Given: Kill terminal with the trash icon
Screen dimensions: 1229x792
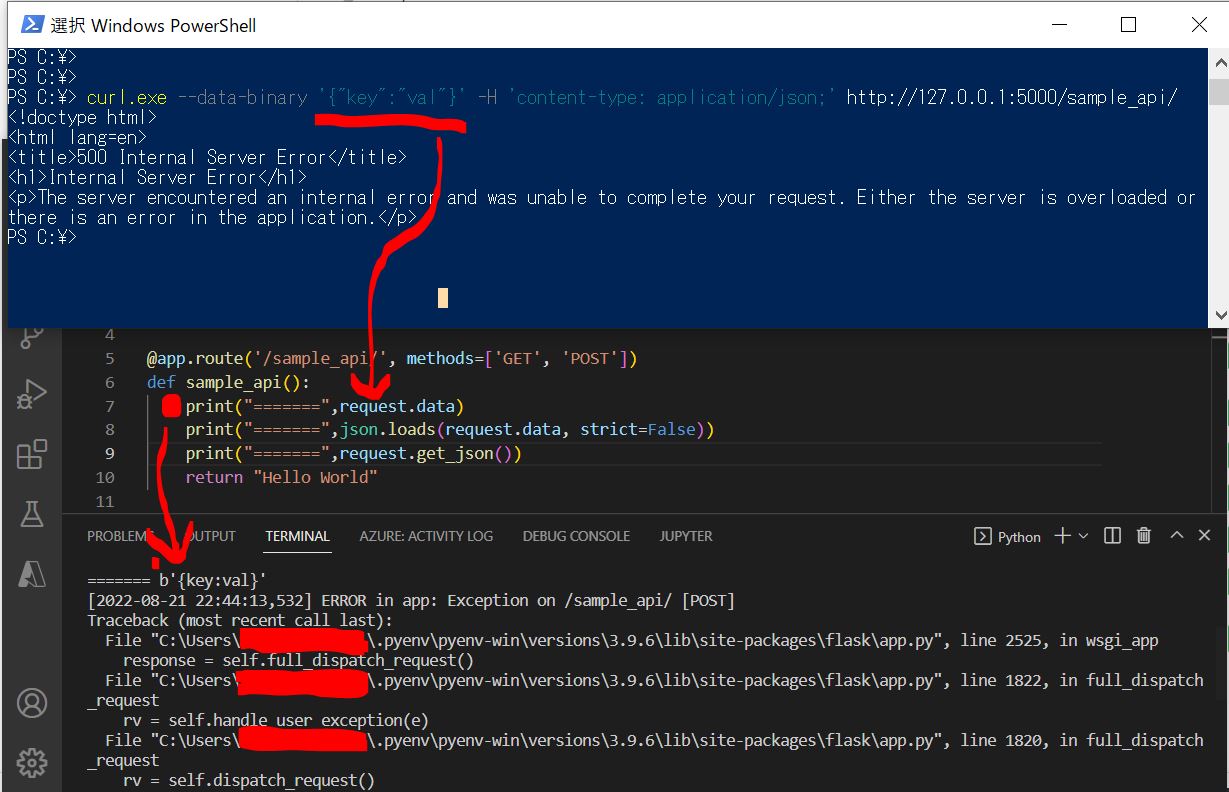Looking at the screenshot, I should [x=1144, y=536].
